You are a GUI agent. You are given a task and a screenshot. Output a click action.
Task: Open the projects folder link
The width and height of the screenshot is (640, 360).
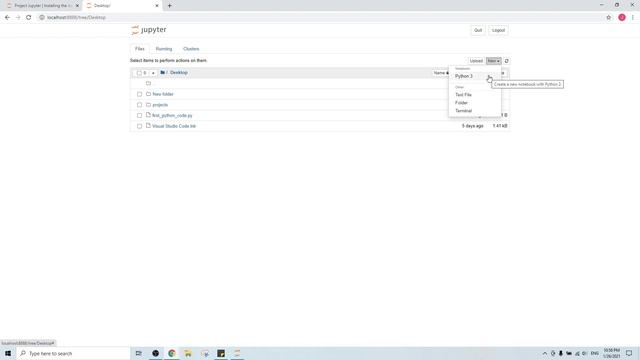[160, 105]
